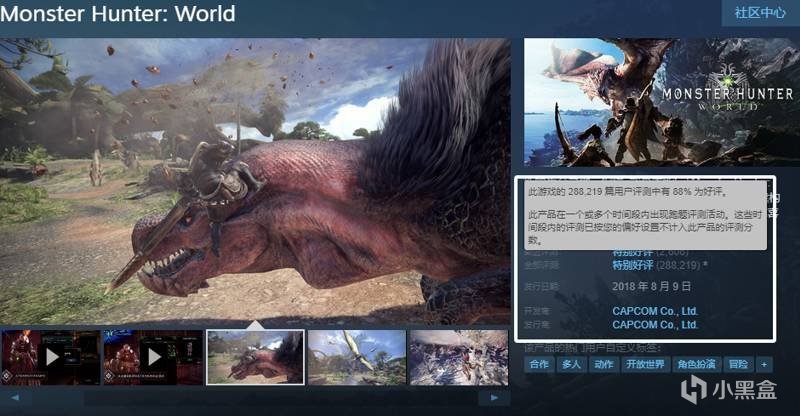
Task: Click the main large game screenshot
Action: coord(255,181)
